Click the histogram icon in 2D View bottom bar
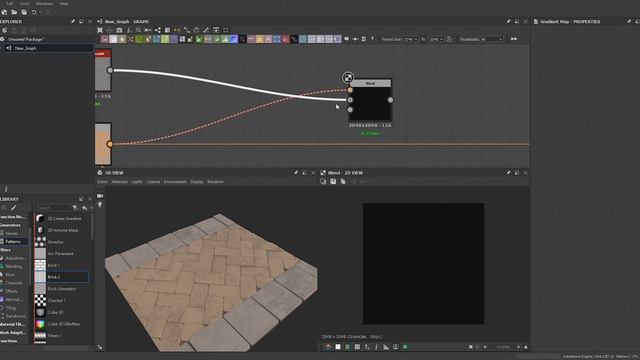The height and width of the screenshot is (360, 640). point(386,347)
